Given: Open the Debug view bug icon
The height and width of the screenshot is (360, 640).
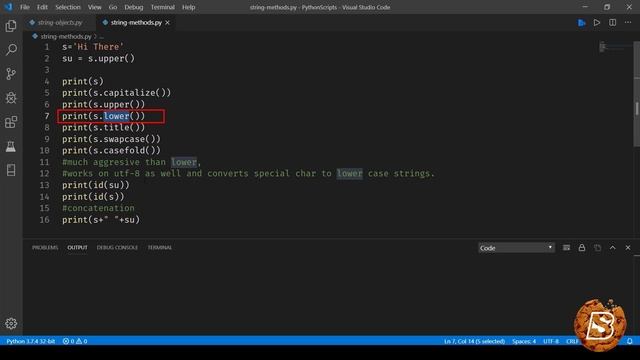Looking at the screenshot, I should pos(11,98).
